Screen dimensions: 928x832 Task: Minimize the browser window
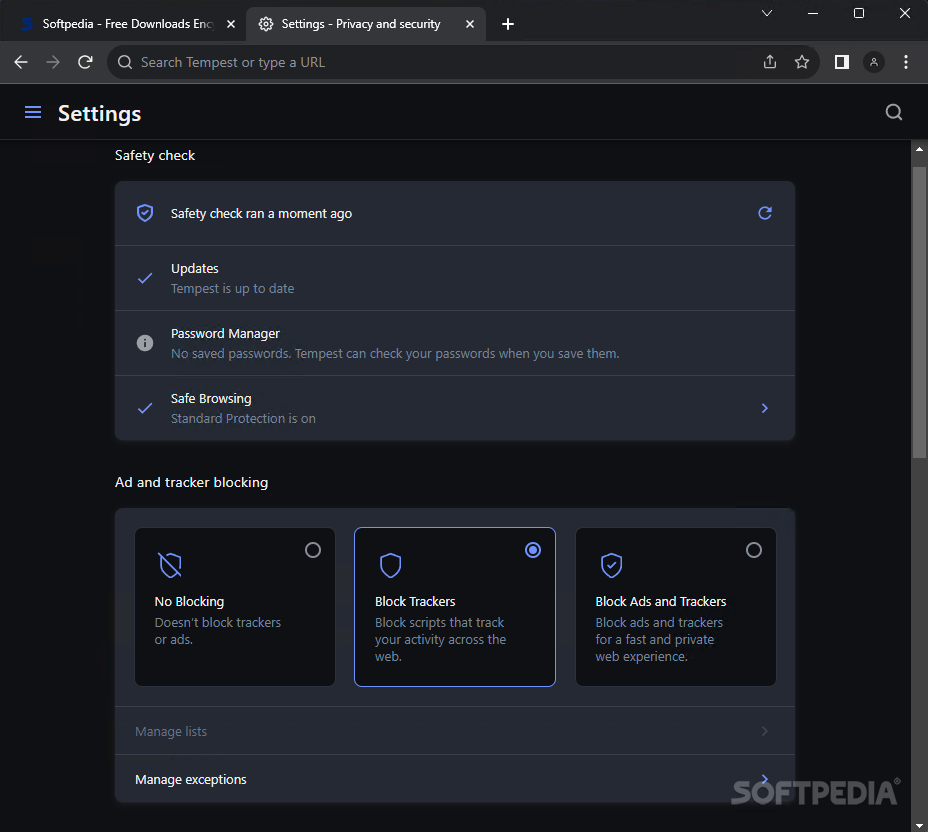(813, 13)
